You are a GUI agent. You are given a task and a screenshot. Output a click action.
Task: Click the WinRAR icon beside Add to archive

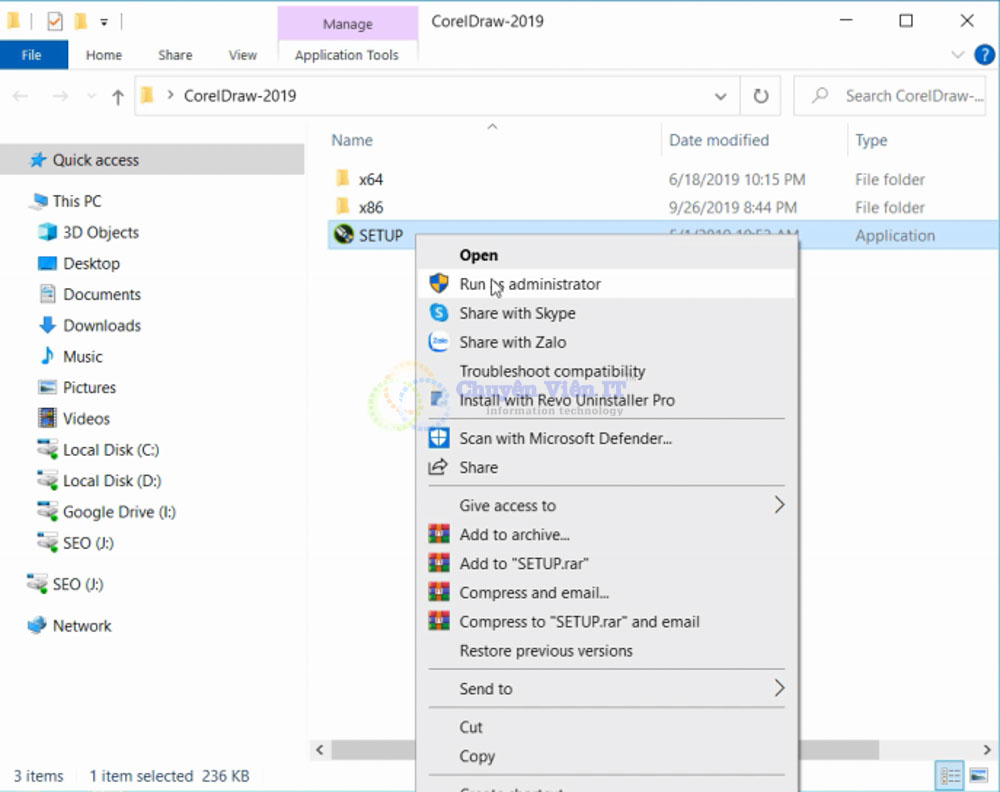point(439,535)
